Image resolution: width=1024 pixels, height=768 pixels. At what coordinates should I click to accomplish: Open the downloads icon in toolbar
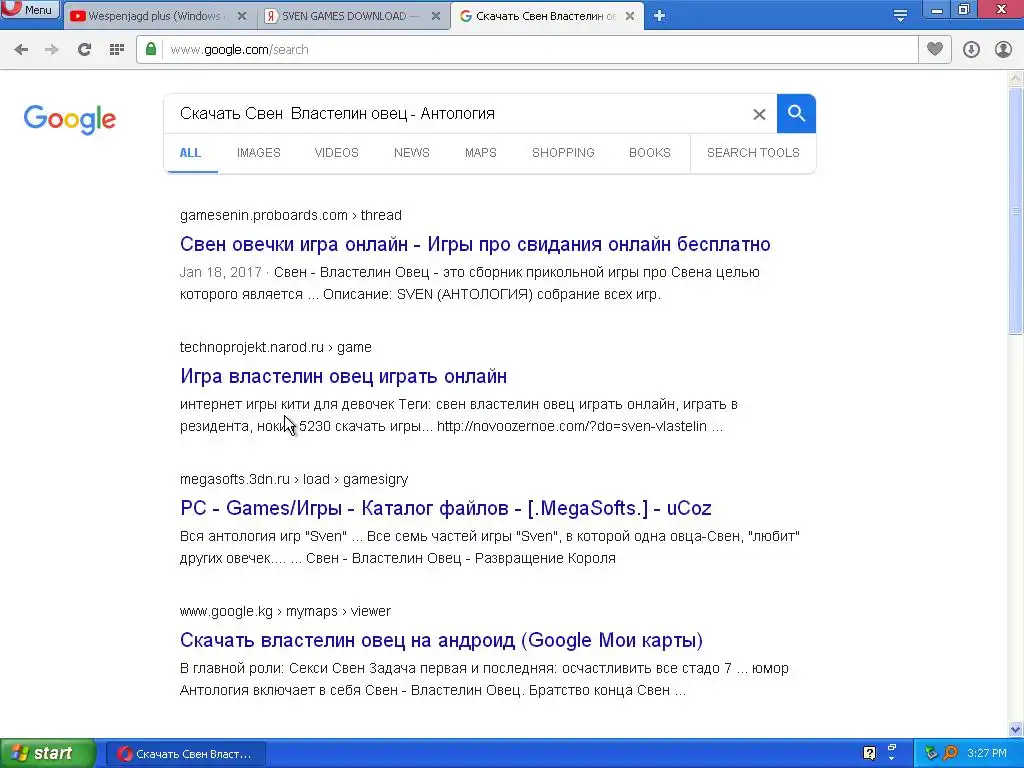click(971, 50)
